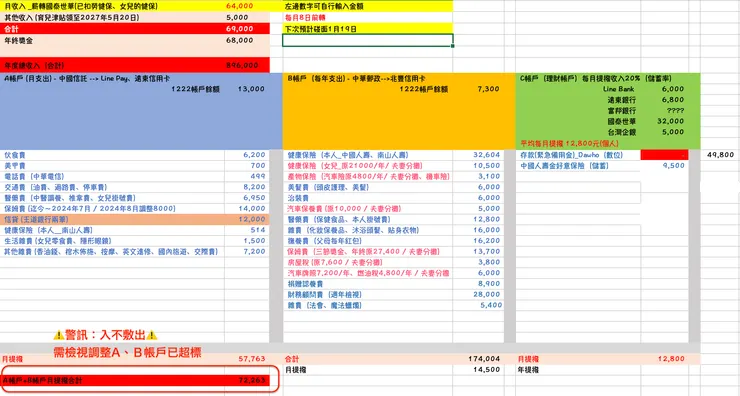The image size is (740, 396).
Task: Select the C帳戶 月提撥 amount 12,800
Action: [x=671, y=359]
